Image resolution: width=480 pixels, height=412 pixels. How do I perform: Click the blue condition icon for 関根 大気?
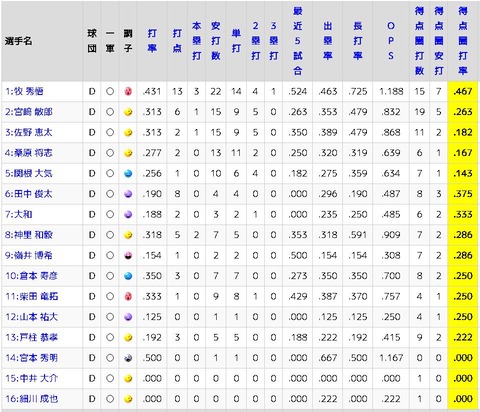click(x=128, y=174)
